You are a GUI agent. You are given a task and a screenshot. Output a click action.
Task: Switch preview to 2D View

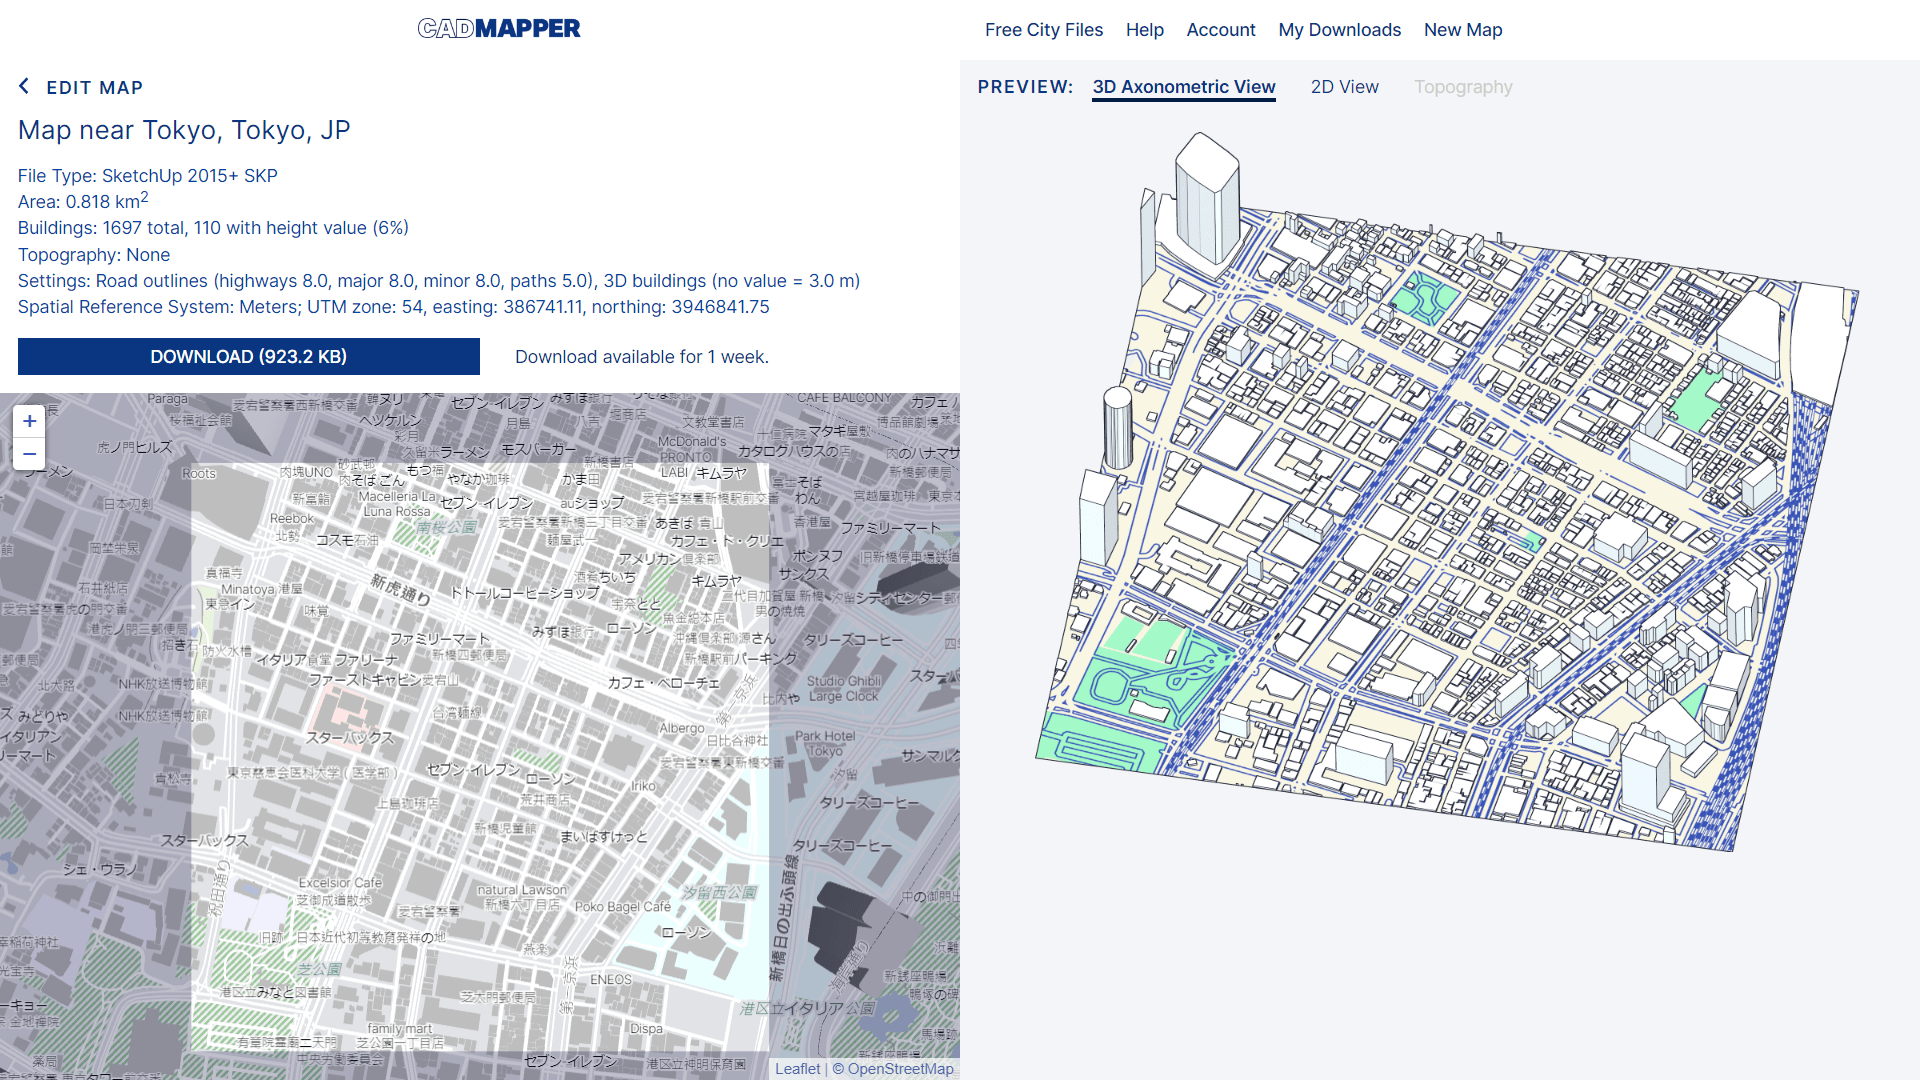click(1344, 87)
